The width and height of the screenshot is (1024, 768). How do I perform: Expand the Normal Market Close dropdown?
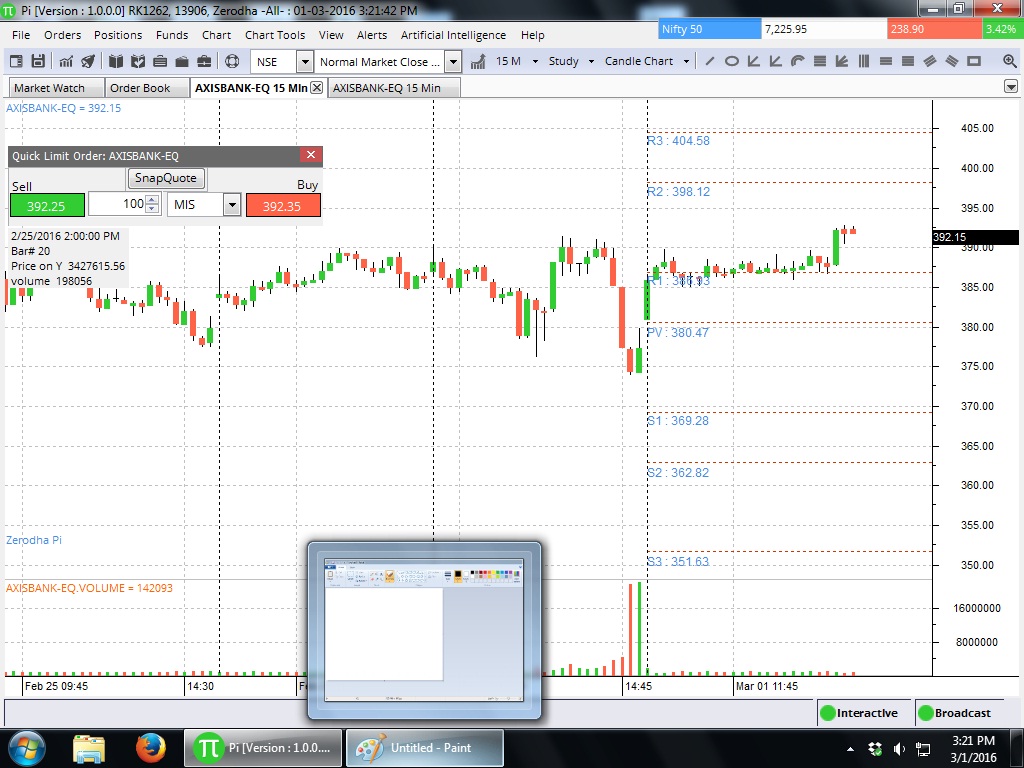coord(453,62)
